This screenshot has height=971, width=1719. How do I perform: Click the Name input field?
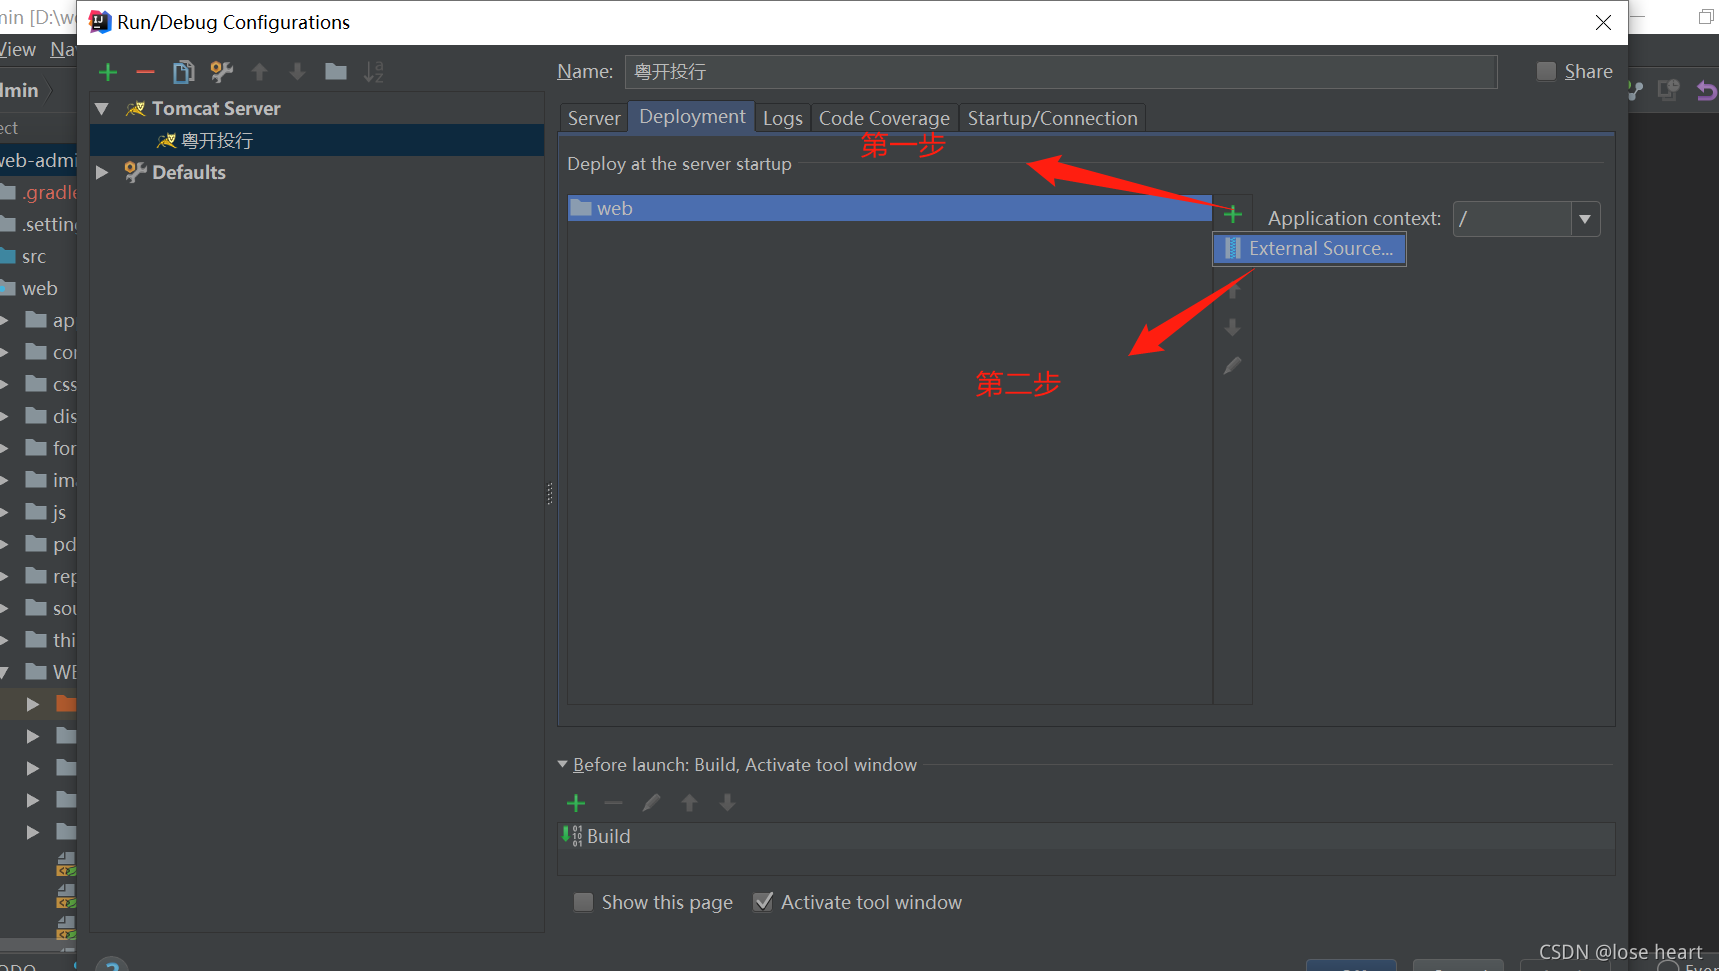(x=1061, y=72)
